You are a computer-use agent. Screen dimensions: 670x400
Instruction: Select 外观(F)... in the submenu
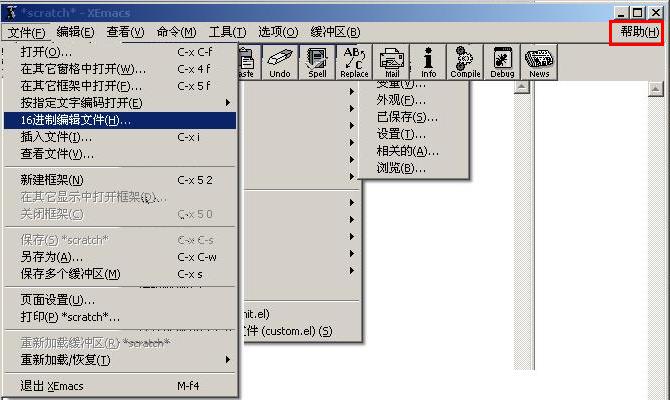[413, 100]
